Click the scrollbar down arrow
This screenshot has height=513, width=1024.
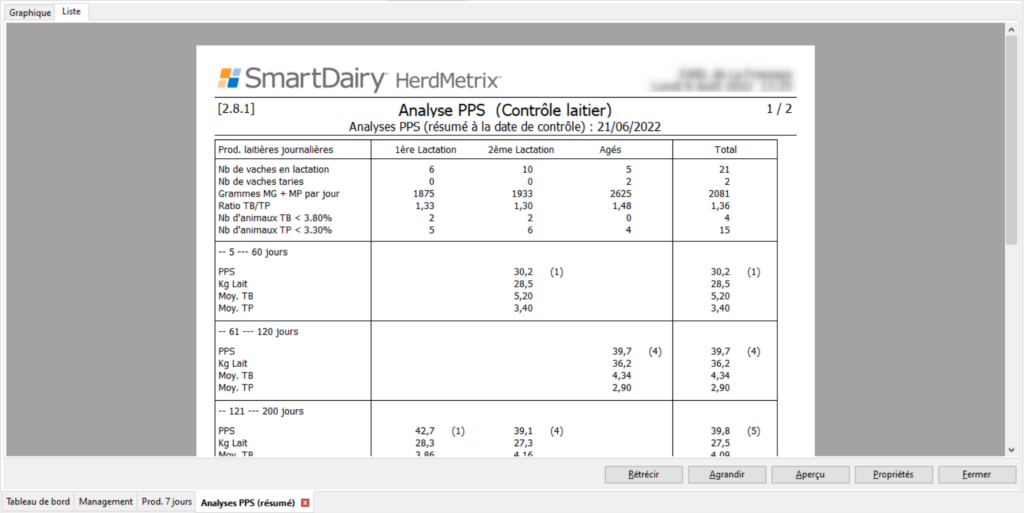click(x=1011, y=450)
